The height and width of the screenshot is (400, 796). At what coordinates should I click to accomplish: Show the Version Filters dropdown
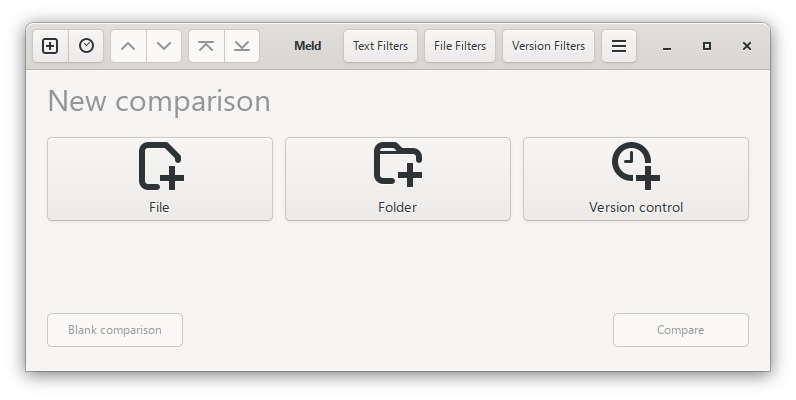click(548, 46)
